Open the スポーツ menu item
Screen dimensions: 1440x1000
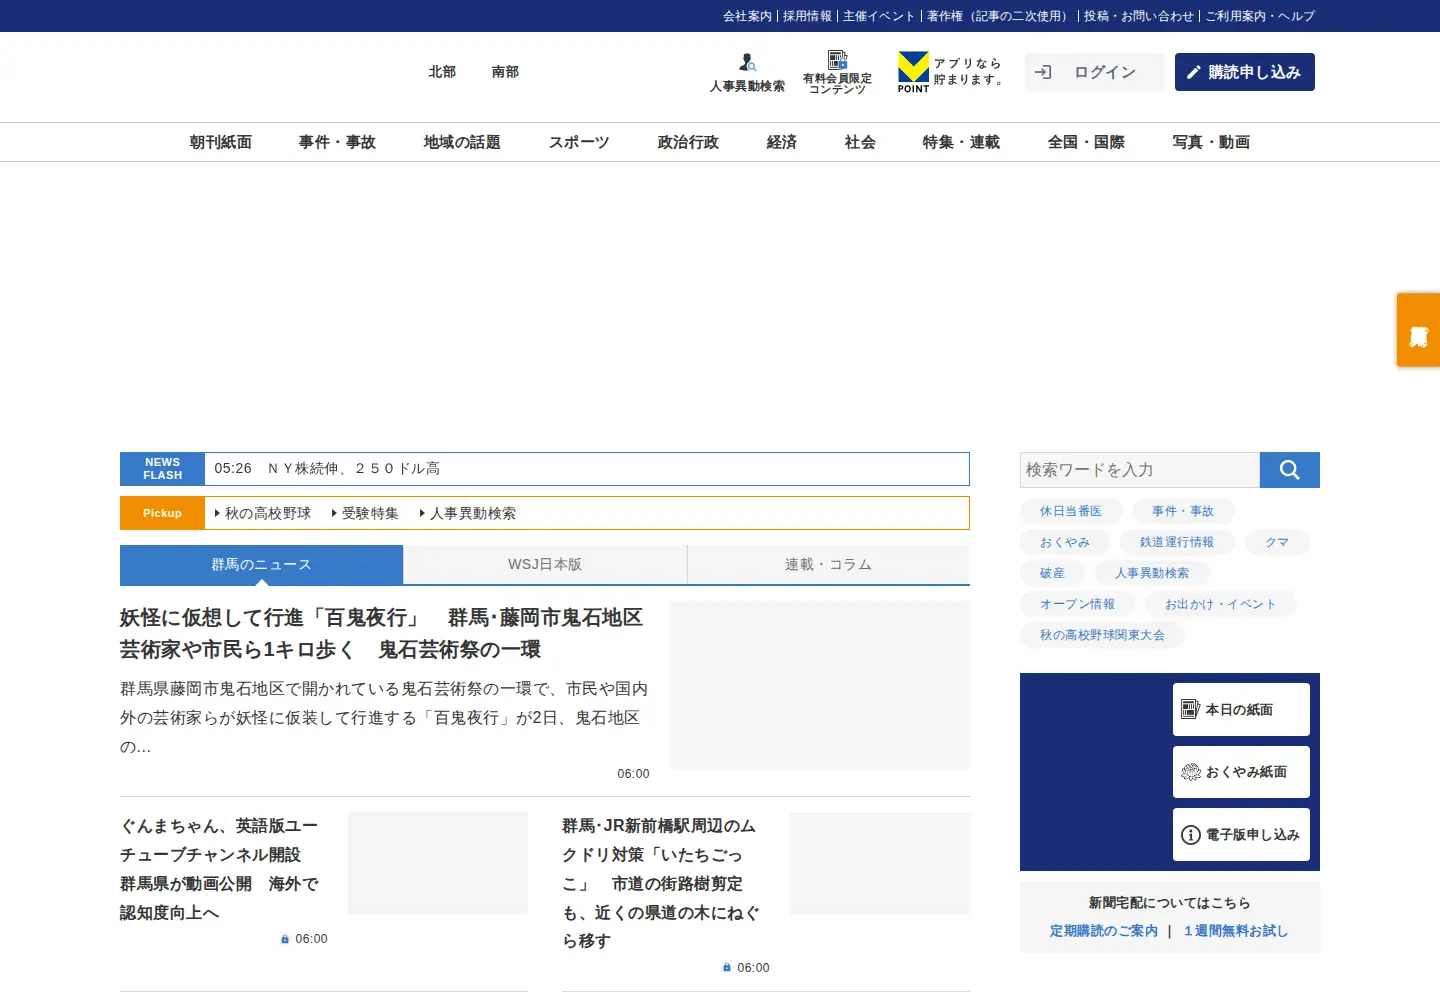tap(579, 142)
